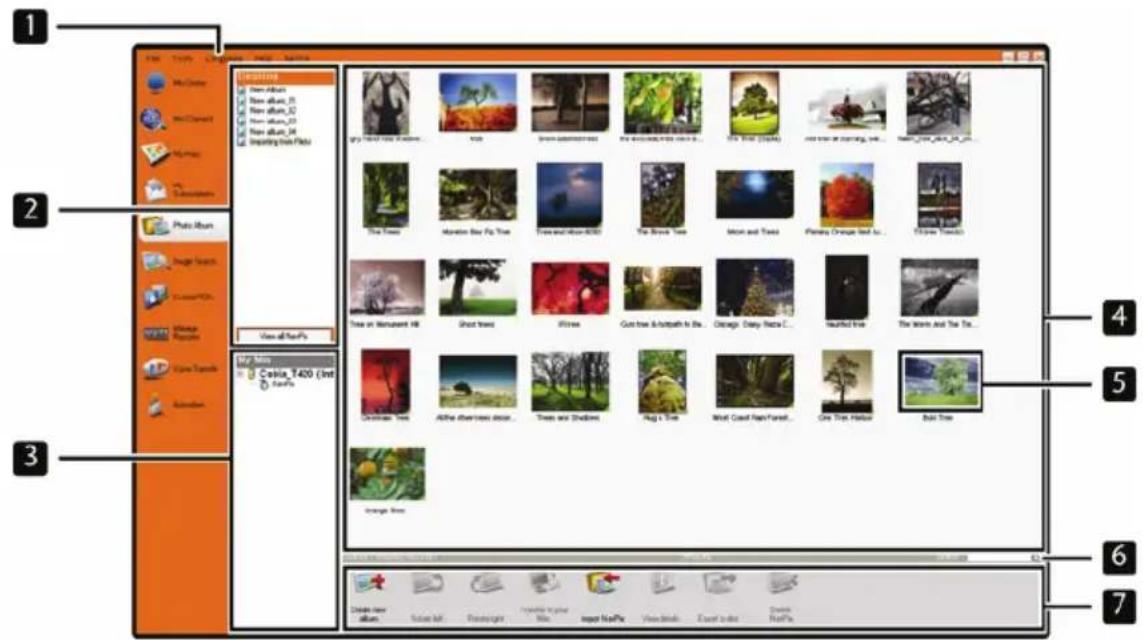Collapse the Cosia_T420 device tree node
1143x640 pixels.
click(240, 374)
